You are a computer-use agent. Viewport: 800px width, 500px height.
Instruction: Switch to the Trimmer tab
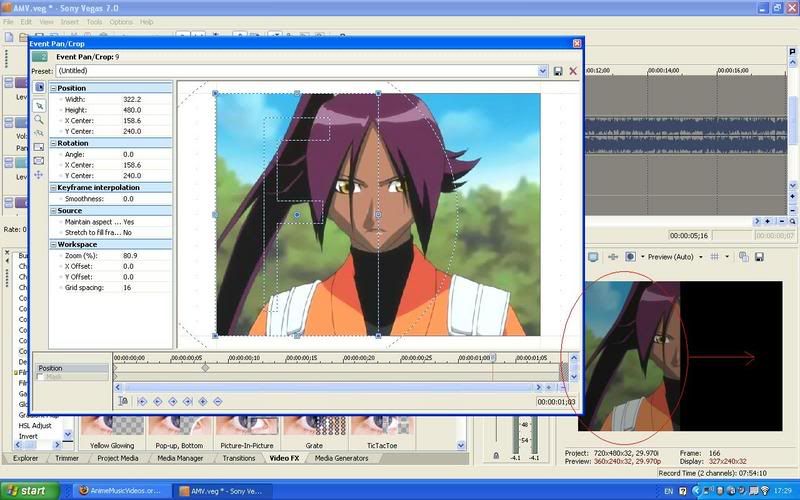coord(67,458)
